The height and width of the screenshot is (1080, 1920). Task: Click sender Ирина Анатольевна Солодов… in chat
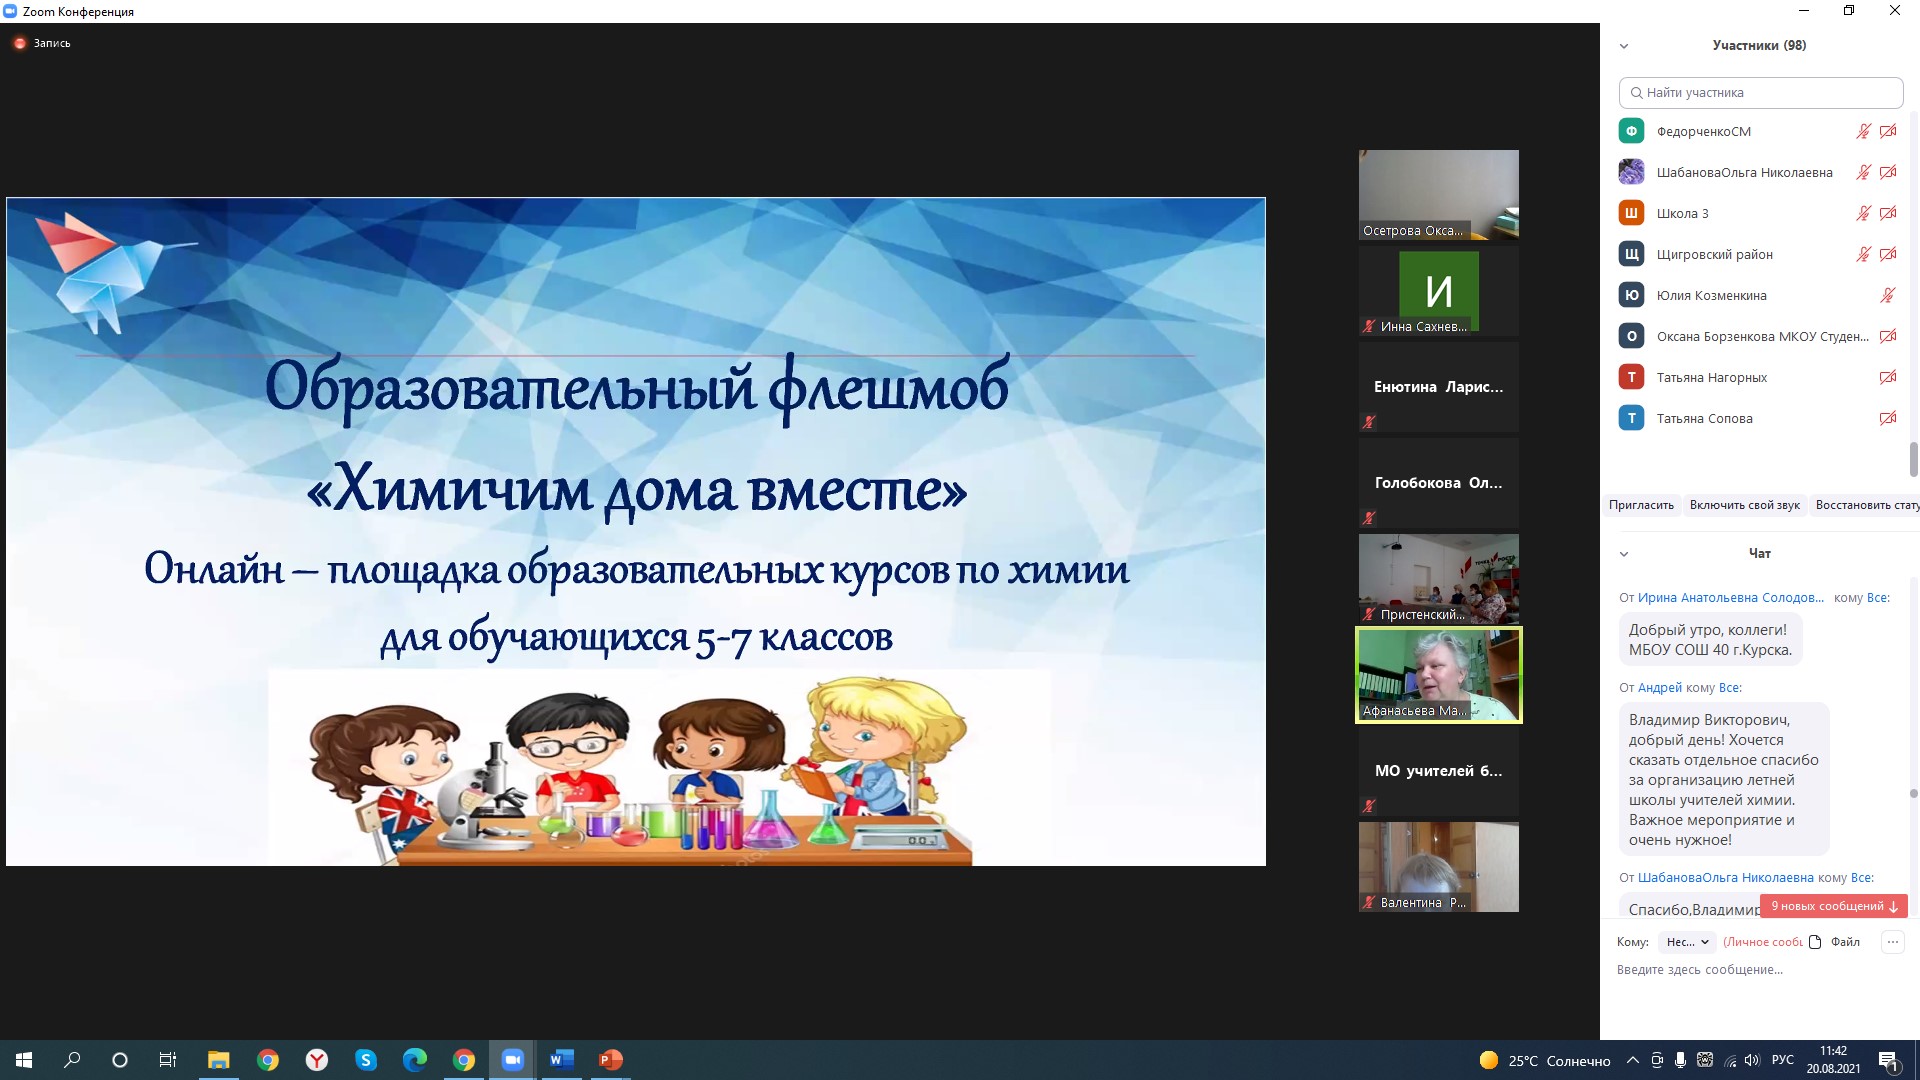point(1731,598)
